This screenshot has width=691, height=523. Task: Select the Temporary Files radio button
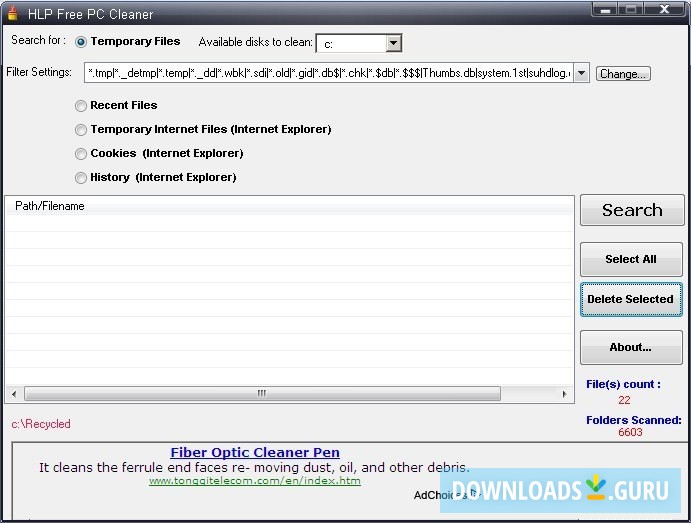coord(81,42)
